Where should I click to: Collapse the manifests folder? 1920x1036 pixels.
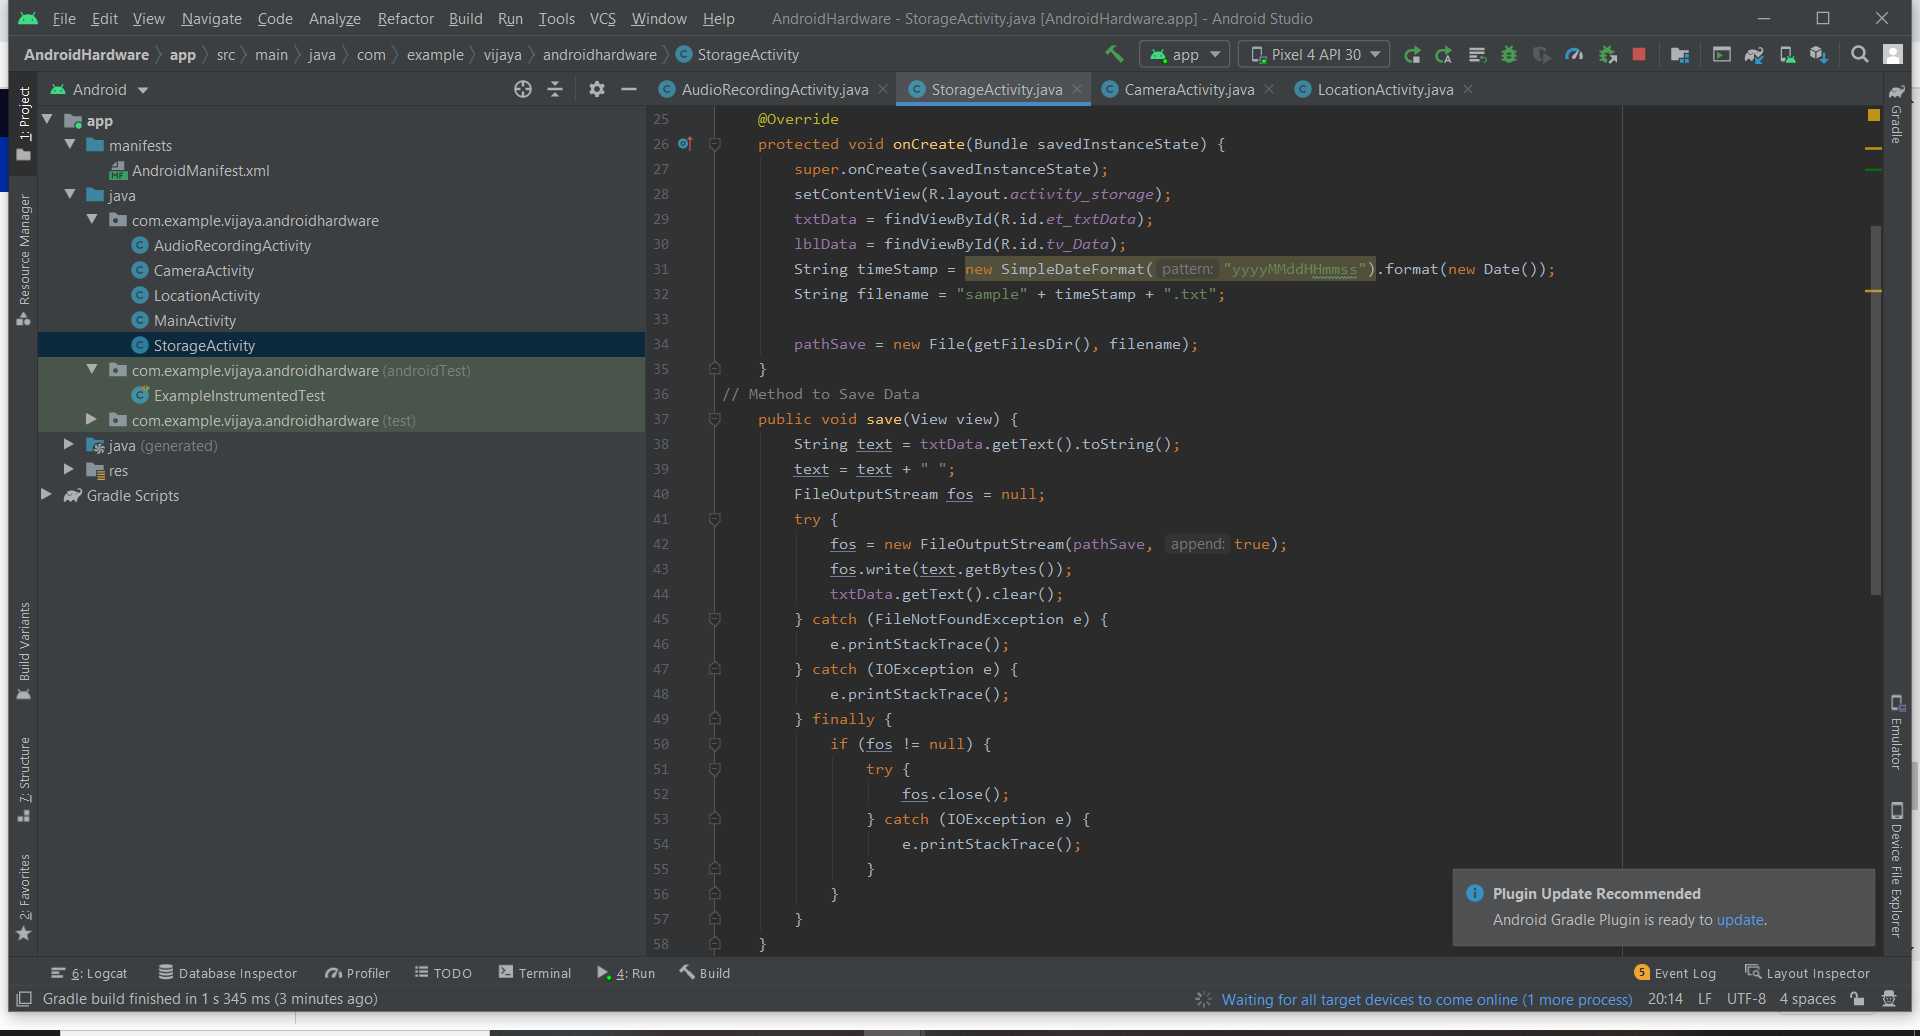point(70,145)
